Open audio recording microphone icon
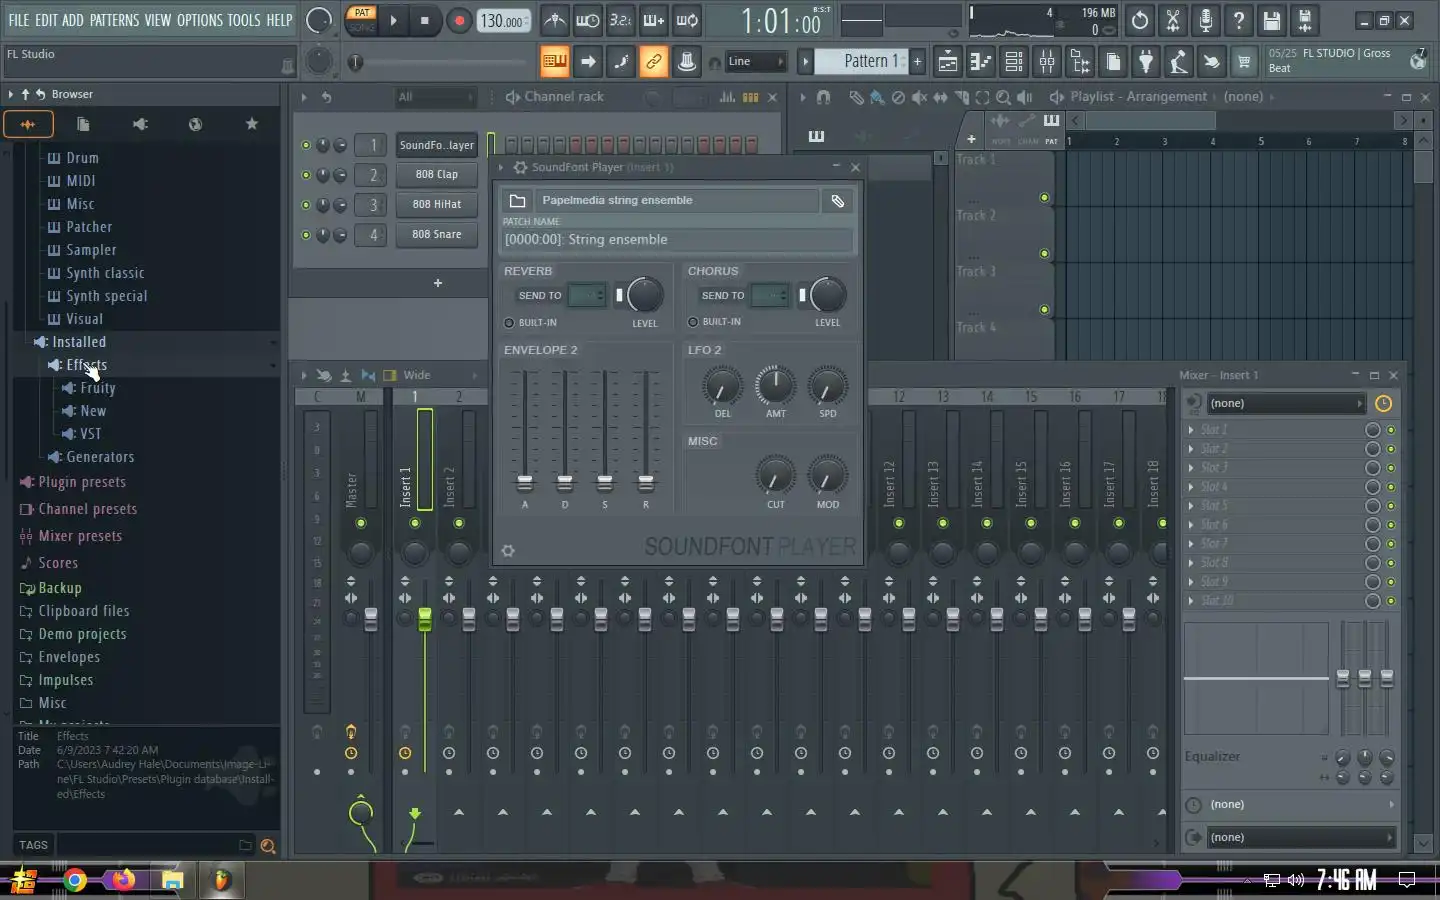The image size is (1440, 900). click(x=1206, y=20)
